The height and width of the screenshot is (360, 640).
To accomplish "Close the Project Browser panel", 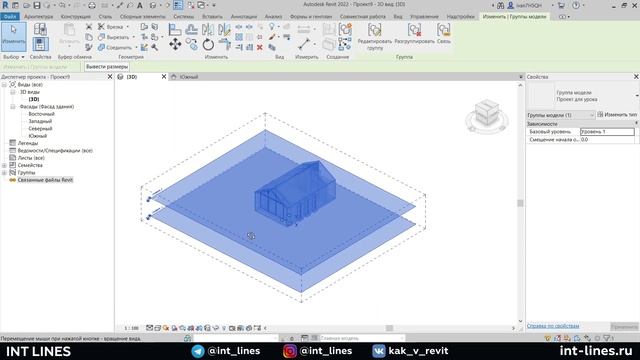I will pyautogui.click(x=110, y=77).
